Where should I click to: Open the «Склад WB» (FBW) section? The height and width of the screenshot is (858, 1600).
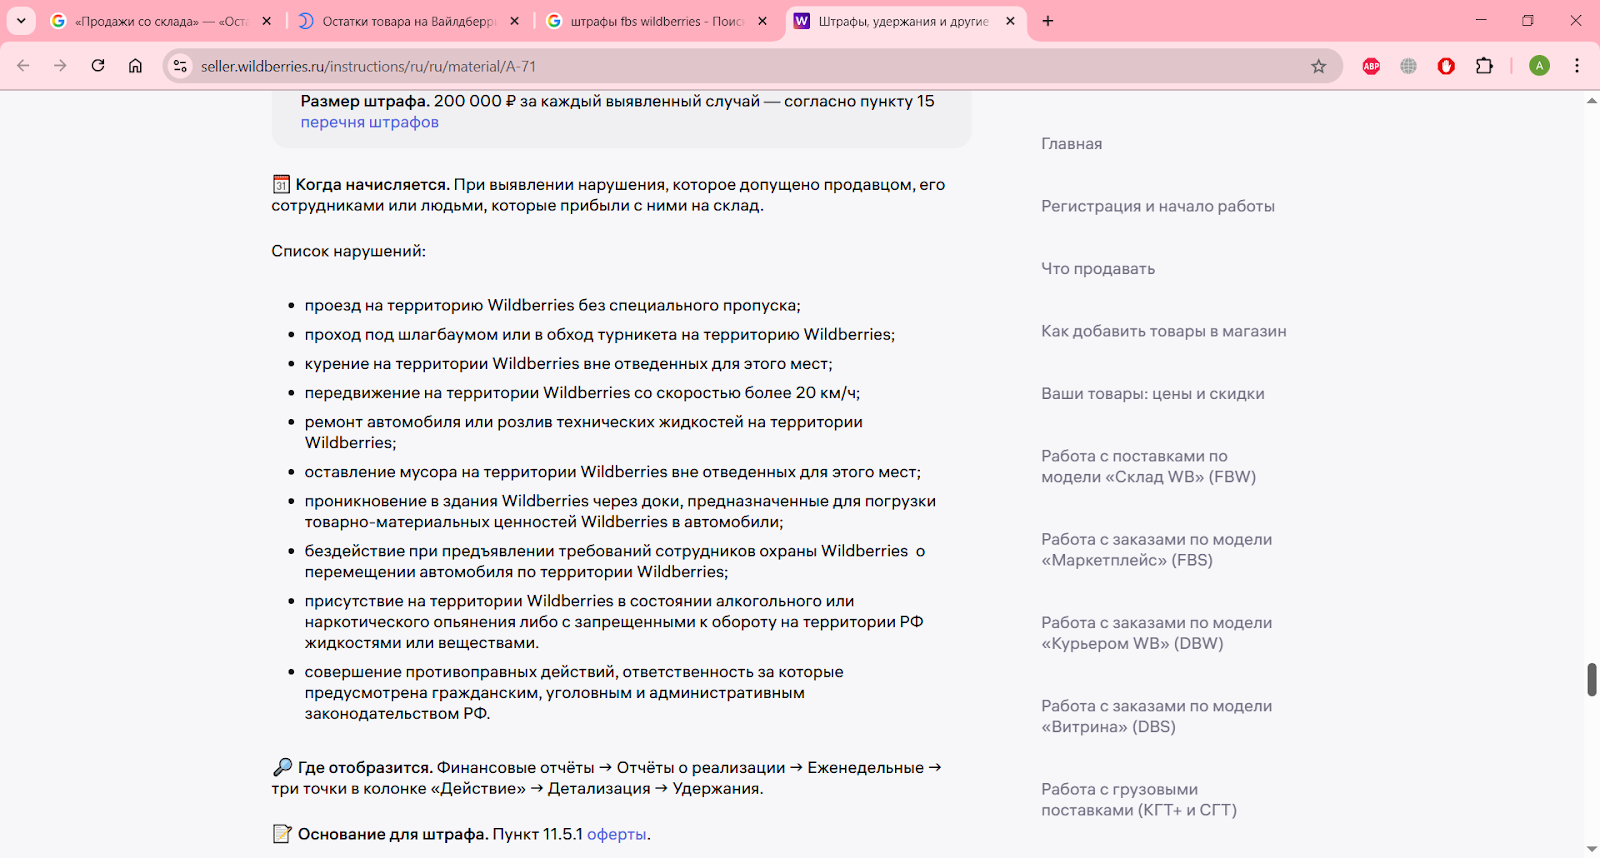(1149, 467)
